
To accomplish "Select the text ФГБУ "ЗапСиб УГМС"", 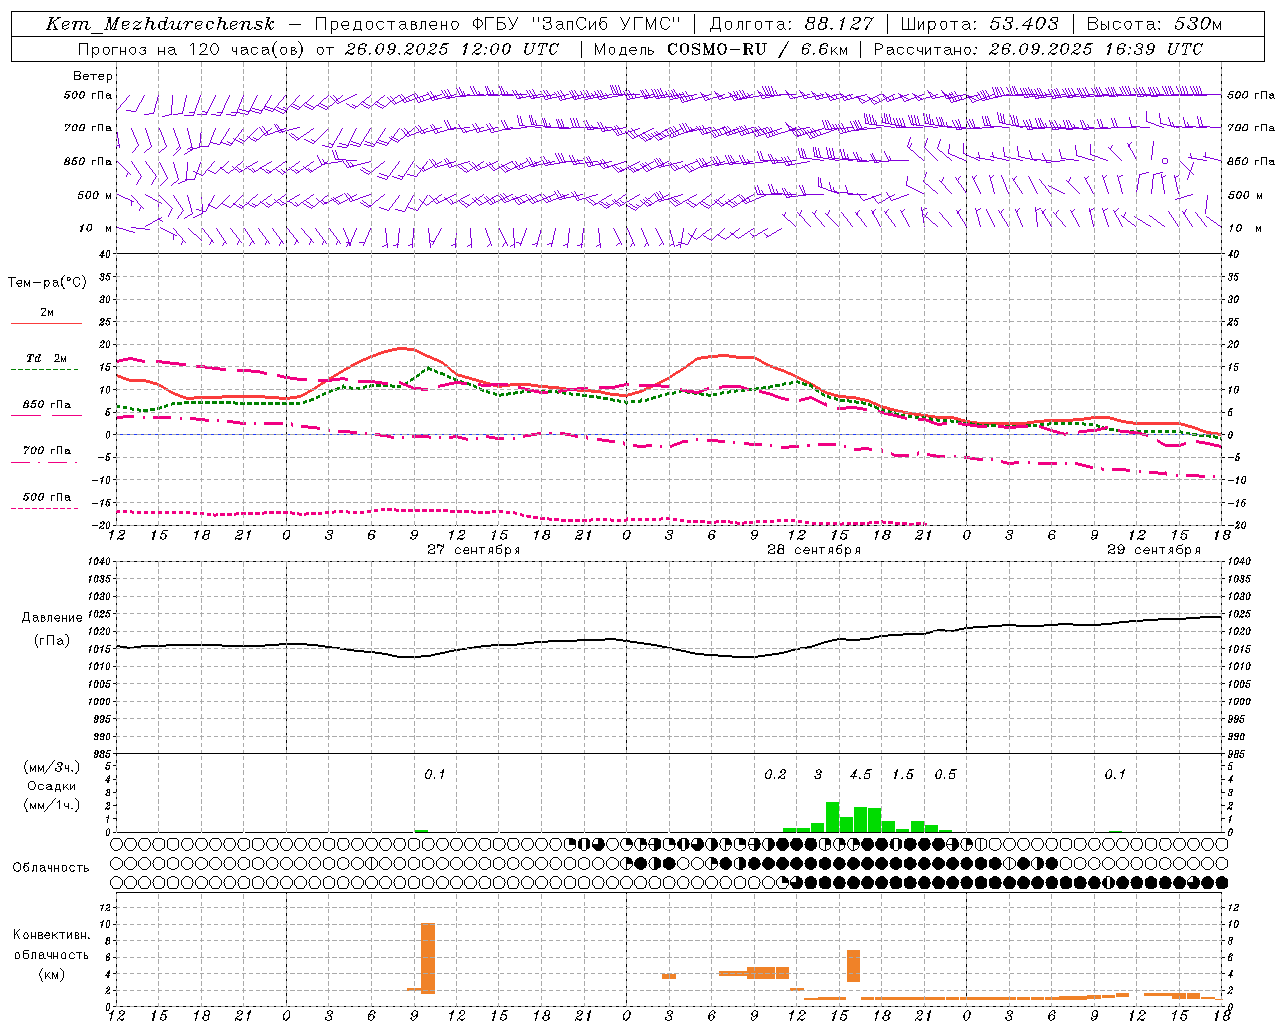I will point(576,24).
